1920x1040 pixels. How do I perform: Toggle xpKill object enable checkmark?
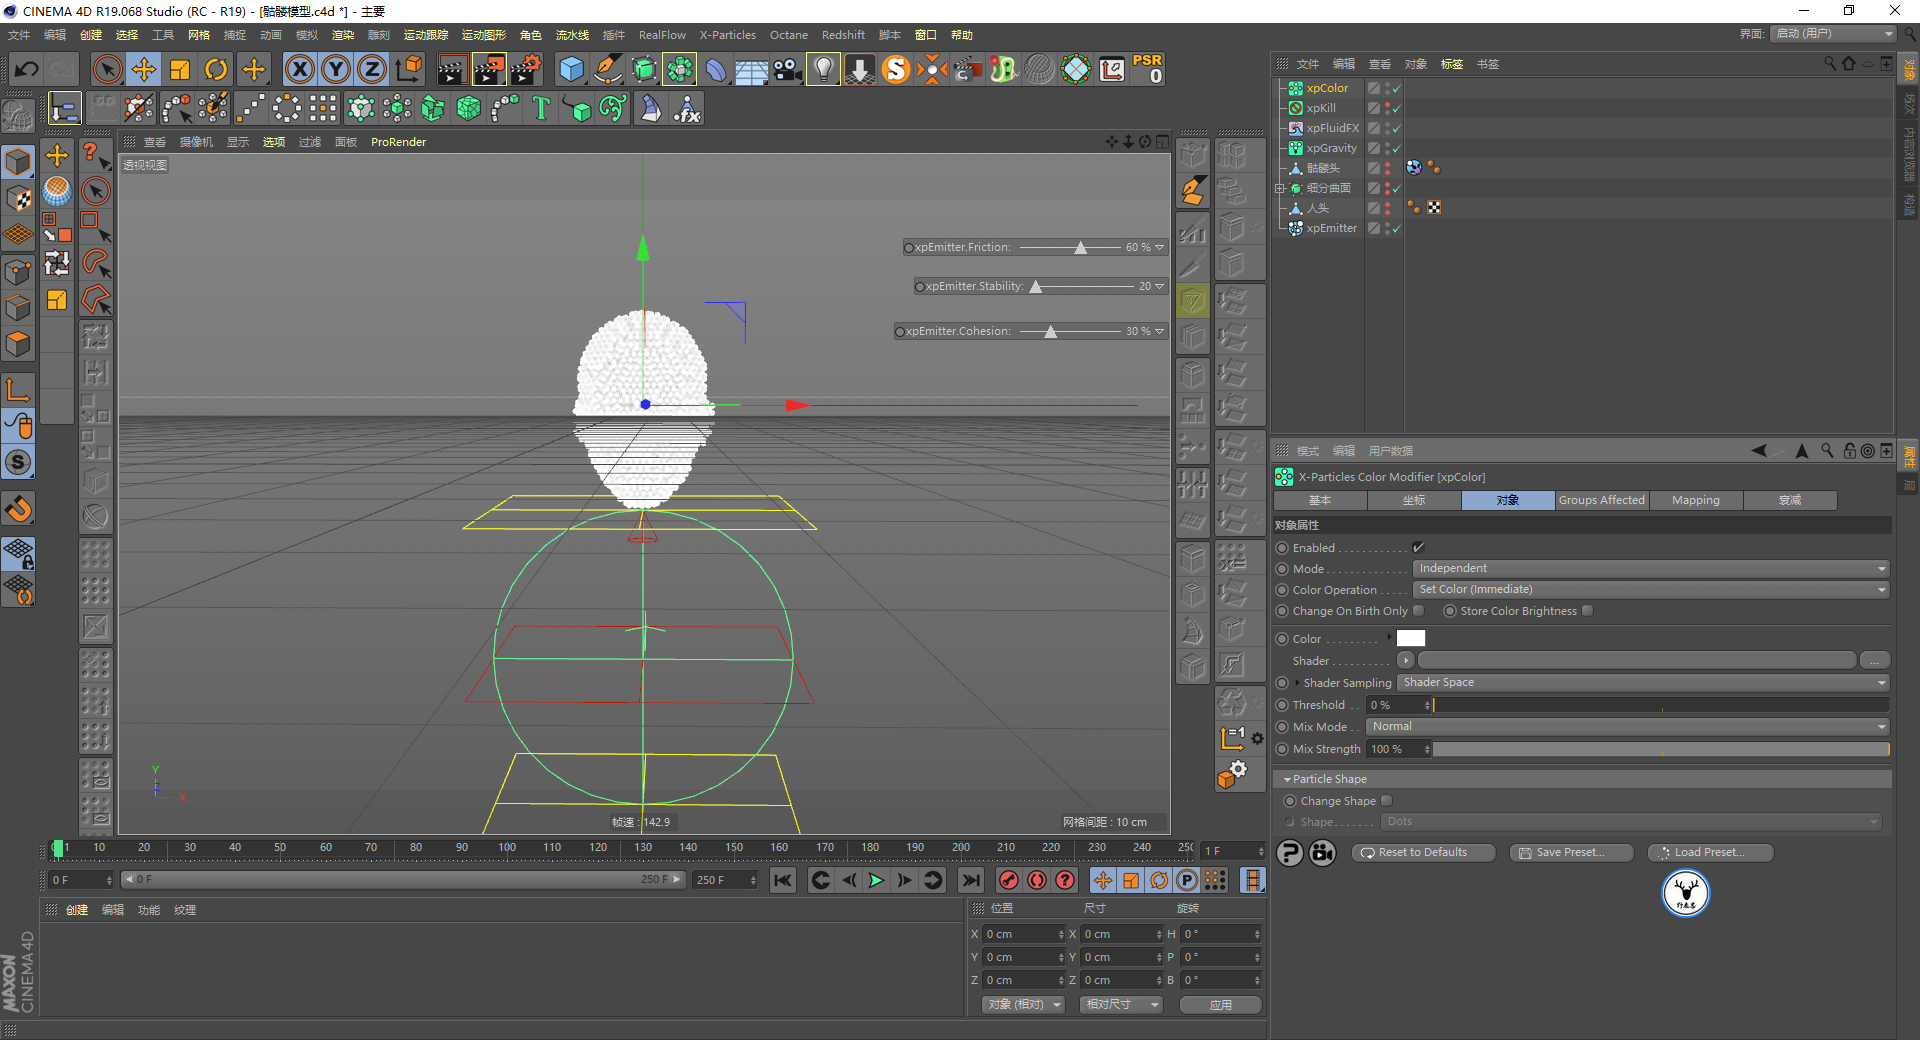coord(1396,109)
